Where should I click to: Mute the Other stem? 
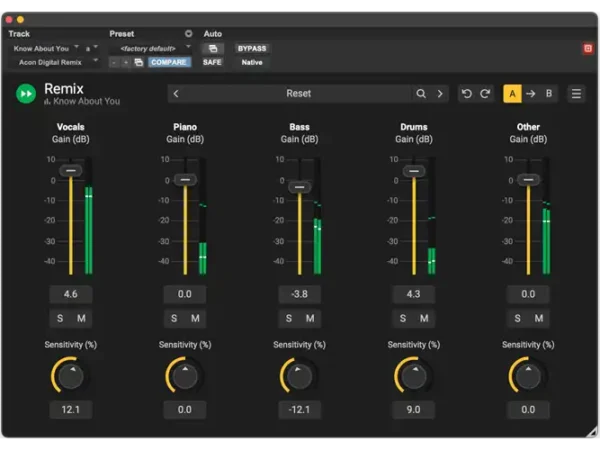(539, 318)
